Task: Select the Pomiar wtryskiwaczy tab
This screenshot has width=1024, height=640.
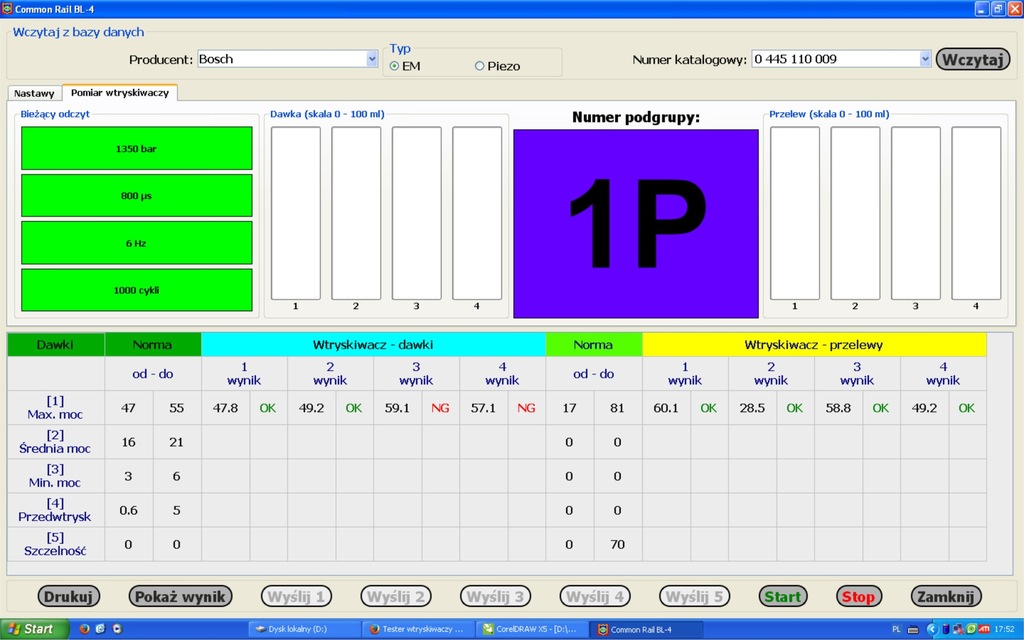Action: 119,92
